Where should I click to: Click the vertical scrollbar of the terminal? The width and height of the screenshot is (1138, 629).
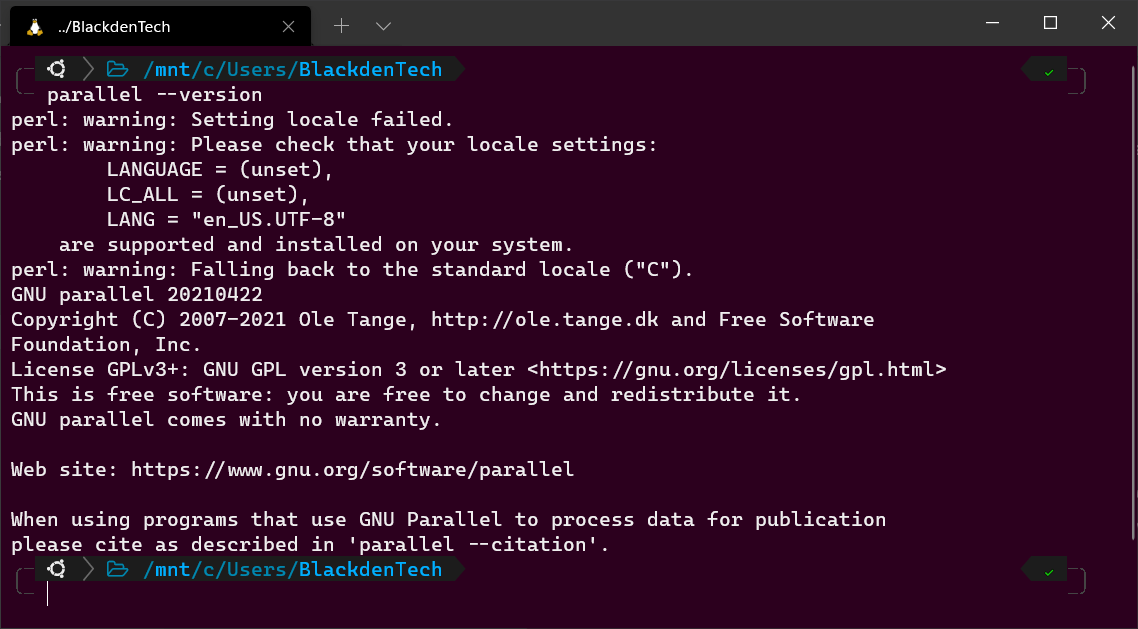[1133, 302]
